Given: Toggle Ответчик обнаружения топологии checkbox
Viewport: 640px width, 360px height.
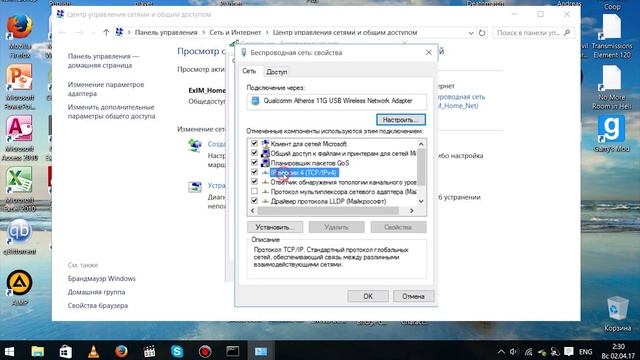Looking at the screenshot, I should point(254,182).
